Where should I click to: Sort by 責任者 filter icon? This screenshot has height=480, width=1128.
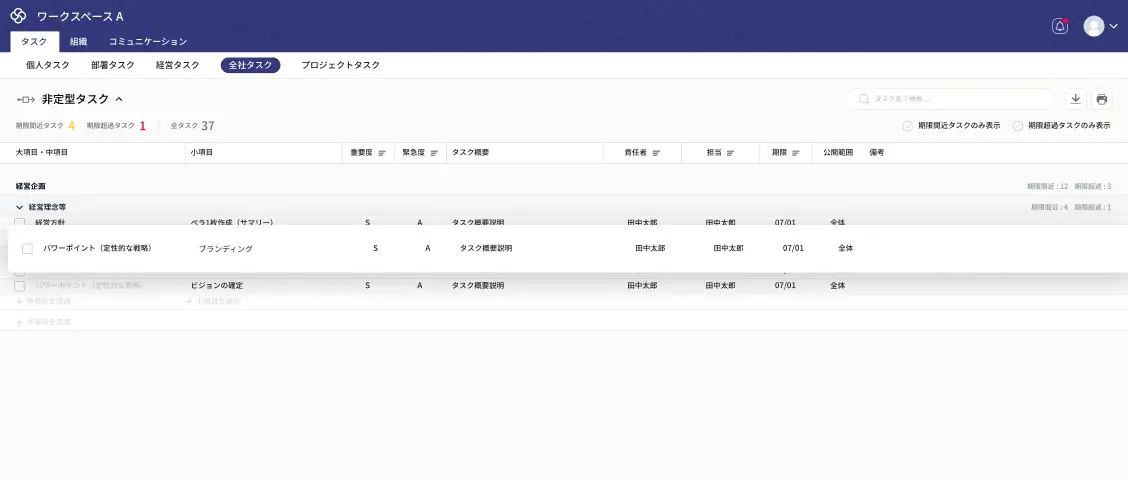(x=656, y=153)
